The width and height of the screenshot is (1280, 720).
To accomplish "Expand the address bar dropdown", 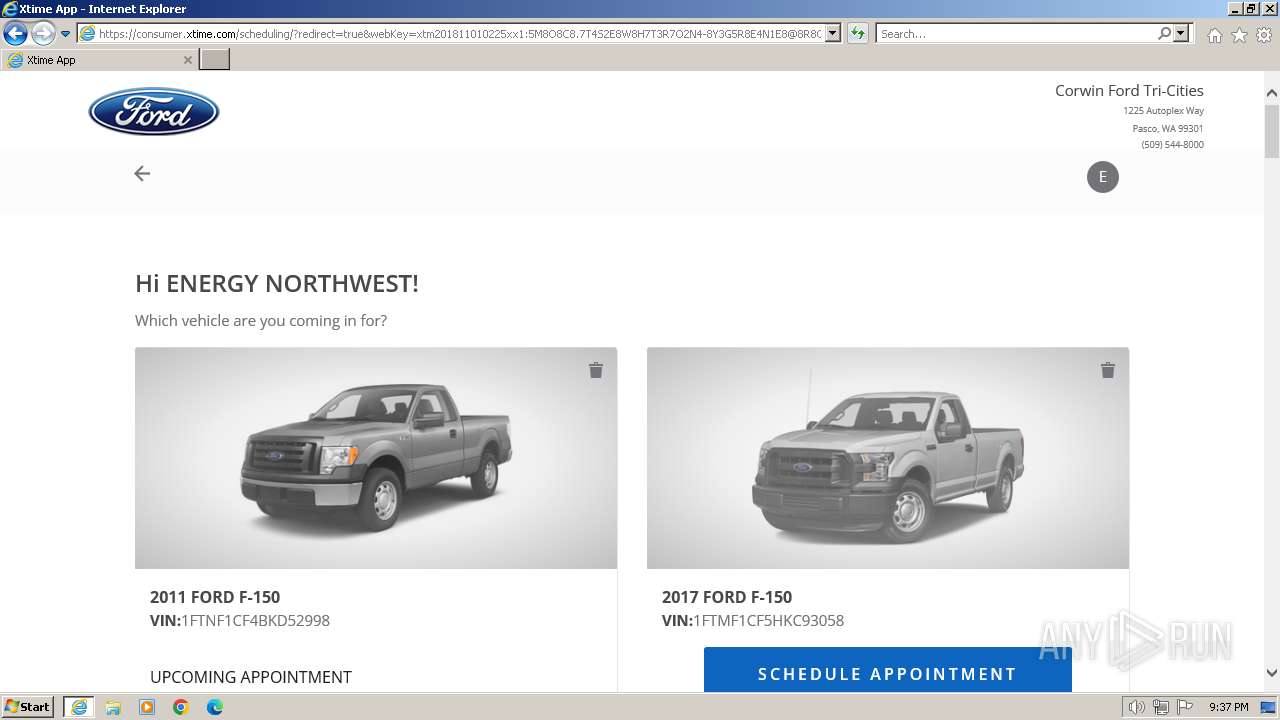I will (833, 34).
